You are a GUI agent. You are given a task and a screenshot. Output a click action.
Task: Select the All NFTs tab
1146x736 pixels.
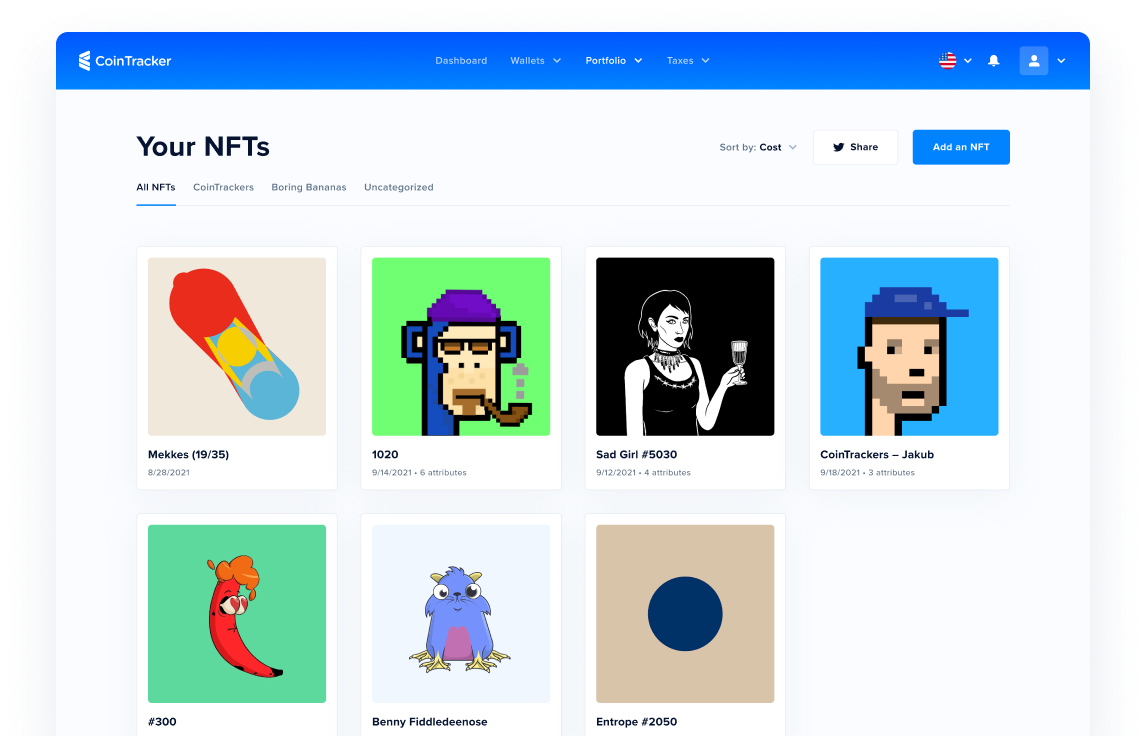[156, 187]
